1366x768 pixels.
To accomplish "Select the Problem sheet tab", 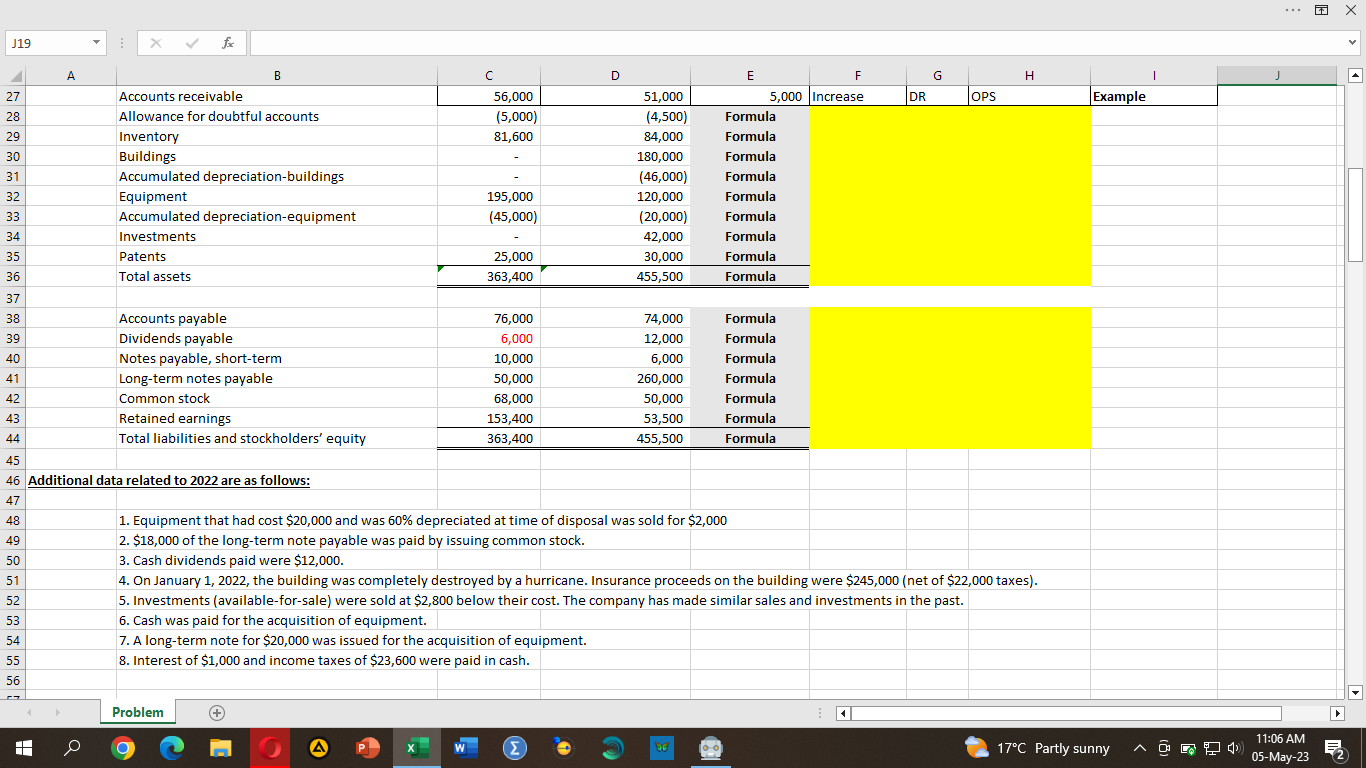I will click(138, 712).
